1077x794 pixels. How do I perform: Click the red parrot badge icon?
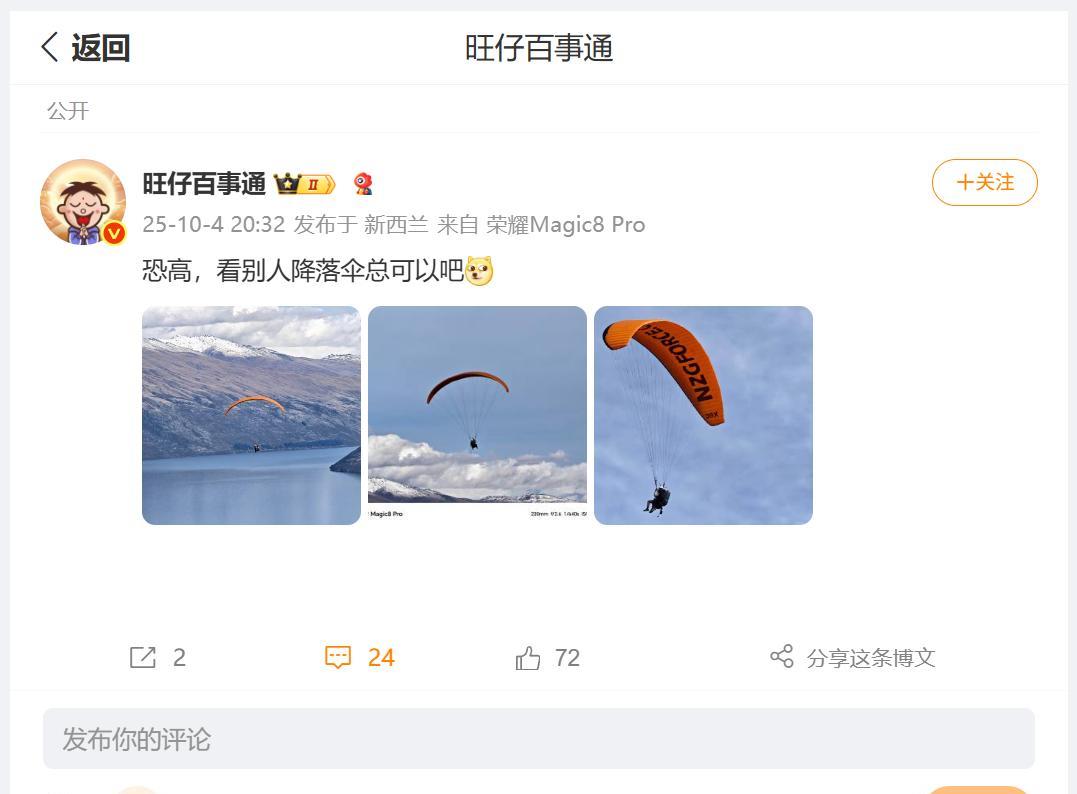click(363, 184)
